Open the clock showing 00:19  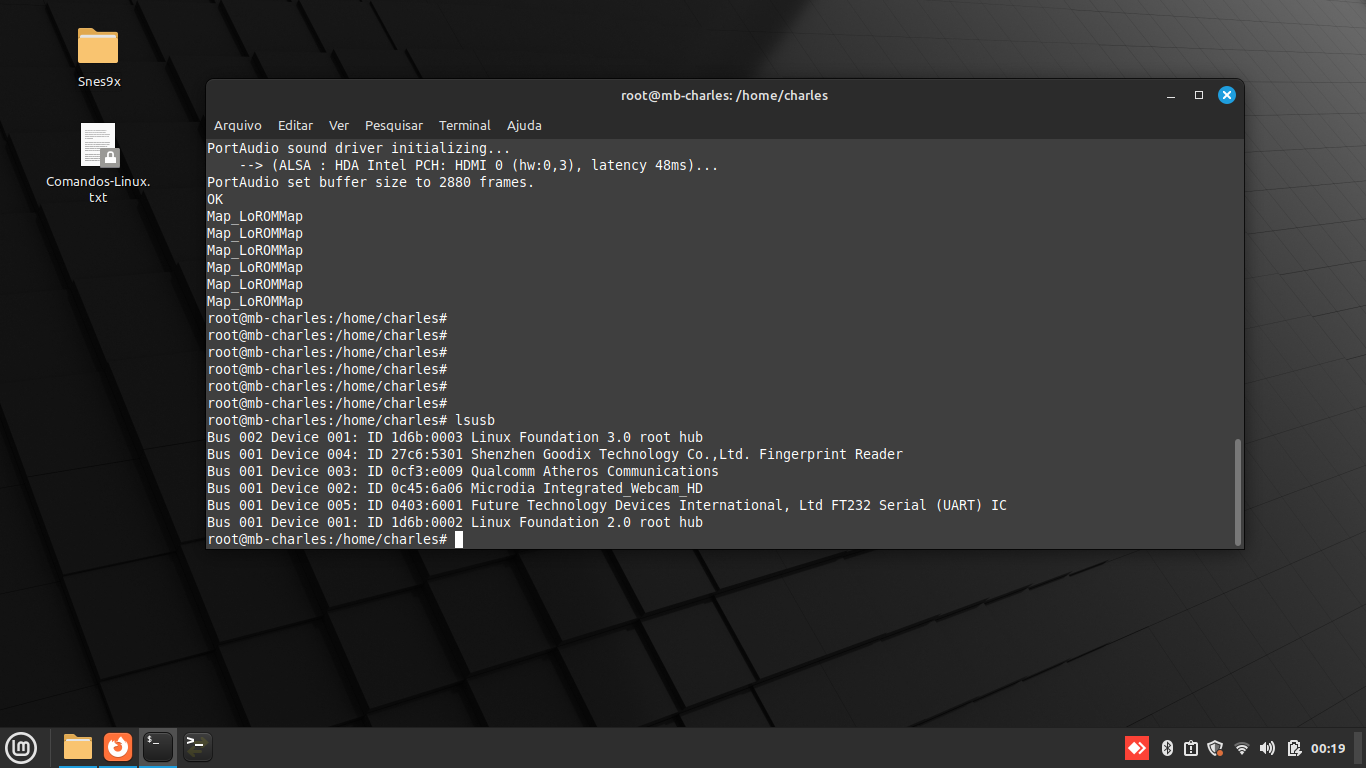pos(1328,748)
